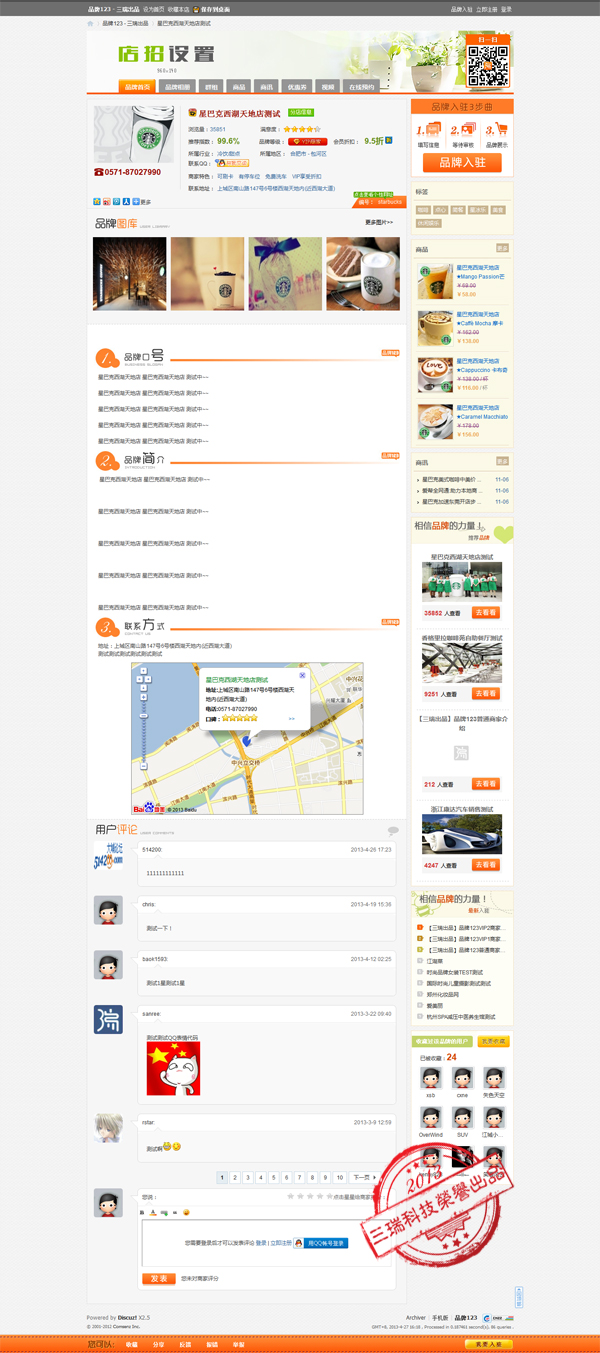Click 下一页 pagination button
This screenshot has height=1353, width=600.
click(x=364, y=1178)
